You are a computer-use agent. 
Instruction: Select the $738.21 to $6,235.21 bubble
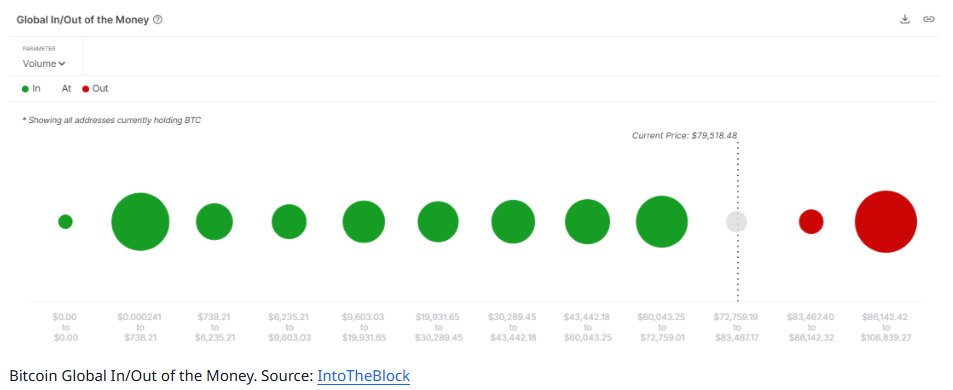point(215,222)
